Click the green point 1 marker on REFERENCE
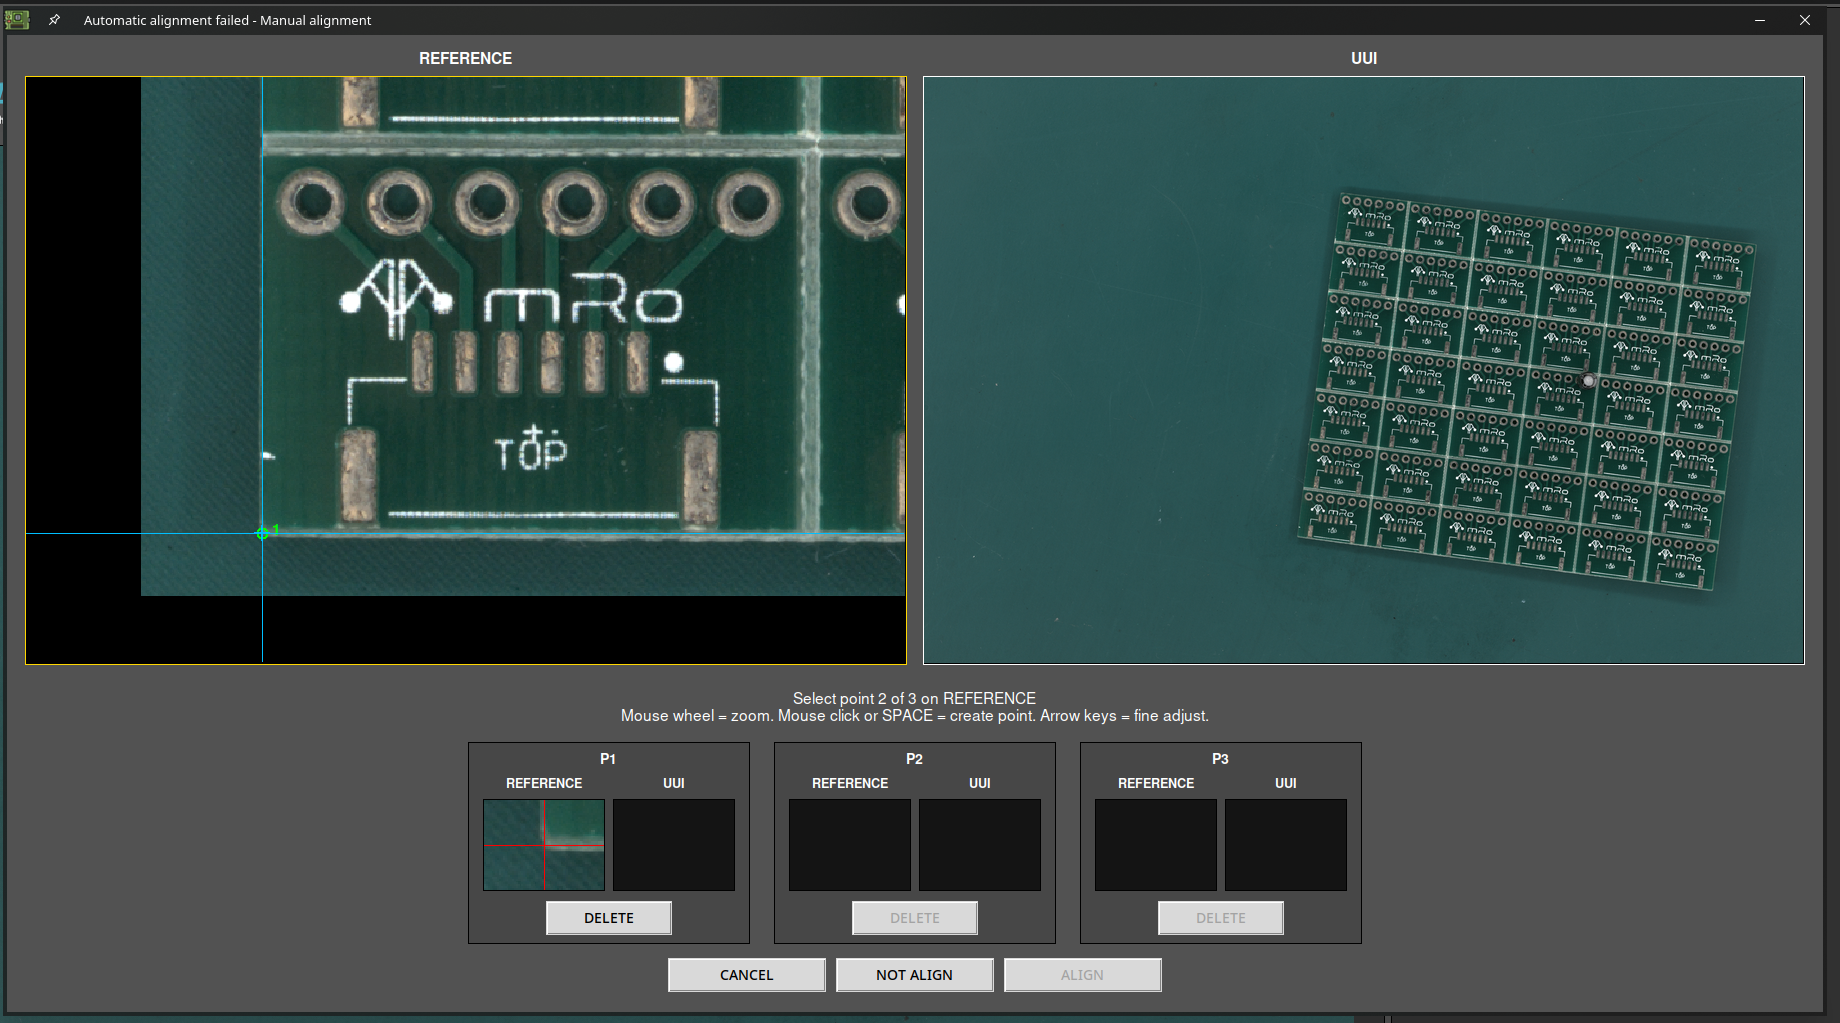The width and height of the screenshot is (1840, 1023). 262,534
